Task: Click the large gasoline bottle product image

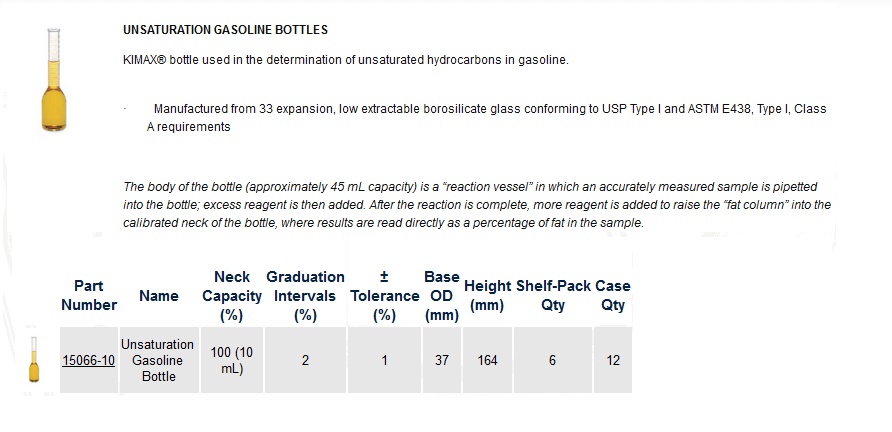Action: (53, 80)
